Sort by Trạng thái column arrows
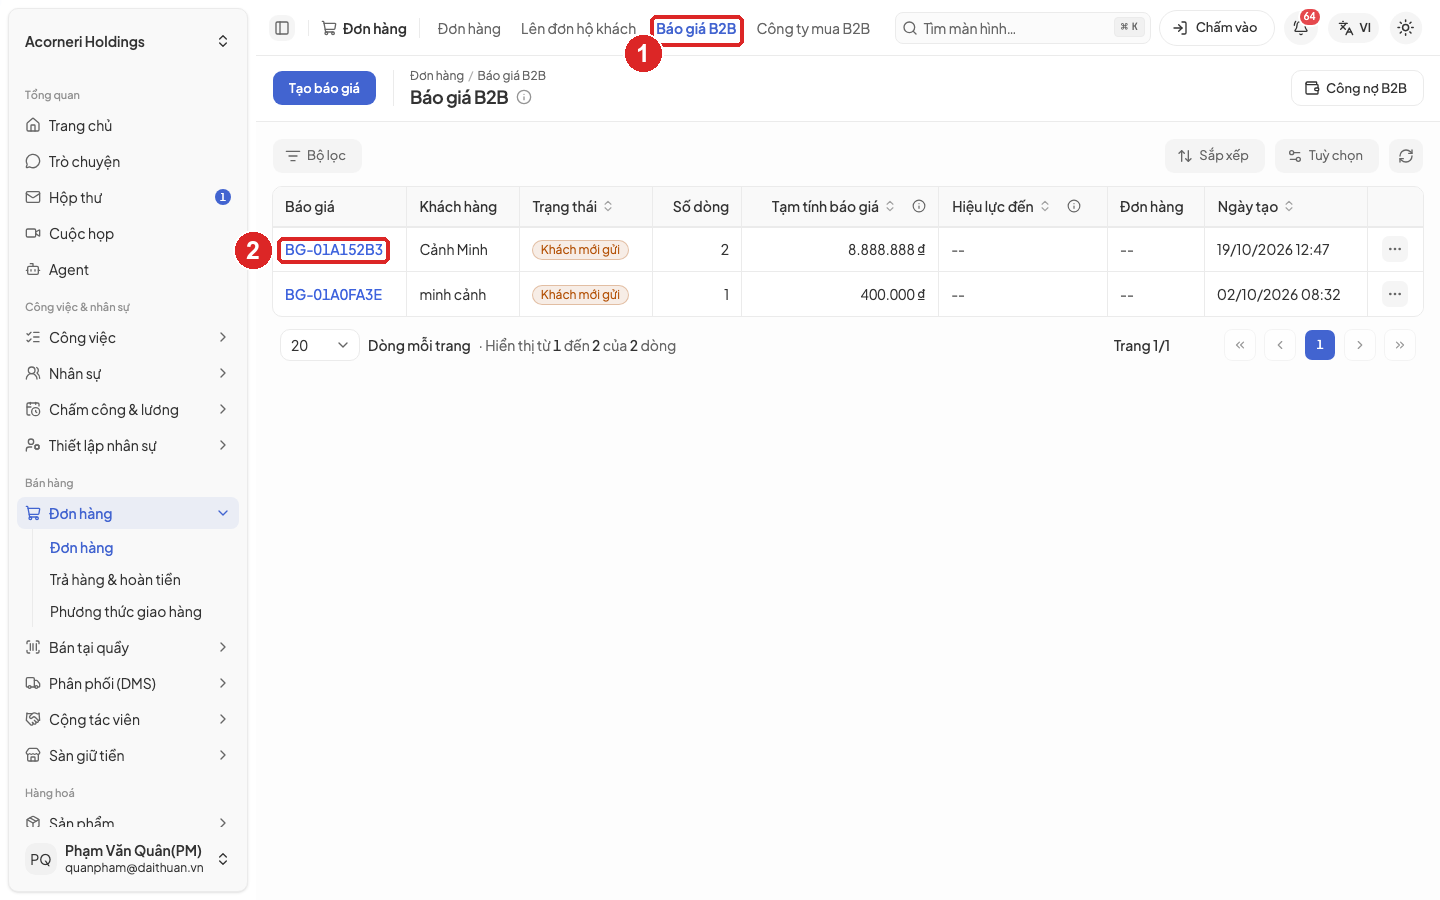1440x900 pixels. tap(608, 206)
